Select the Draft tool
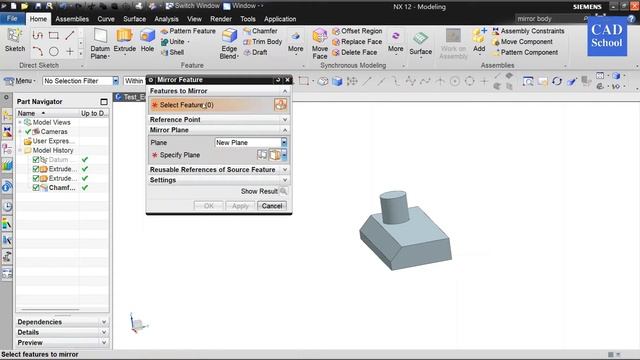The image size is (640, 360). [255, 52]
